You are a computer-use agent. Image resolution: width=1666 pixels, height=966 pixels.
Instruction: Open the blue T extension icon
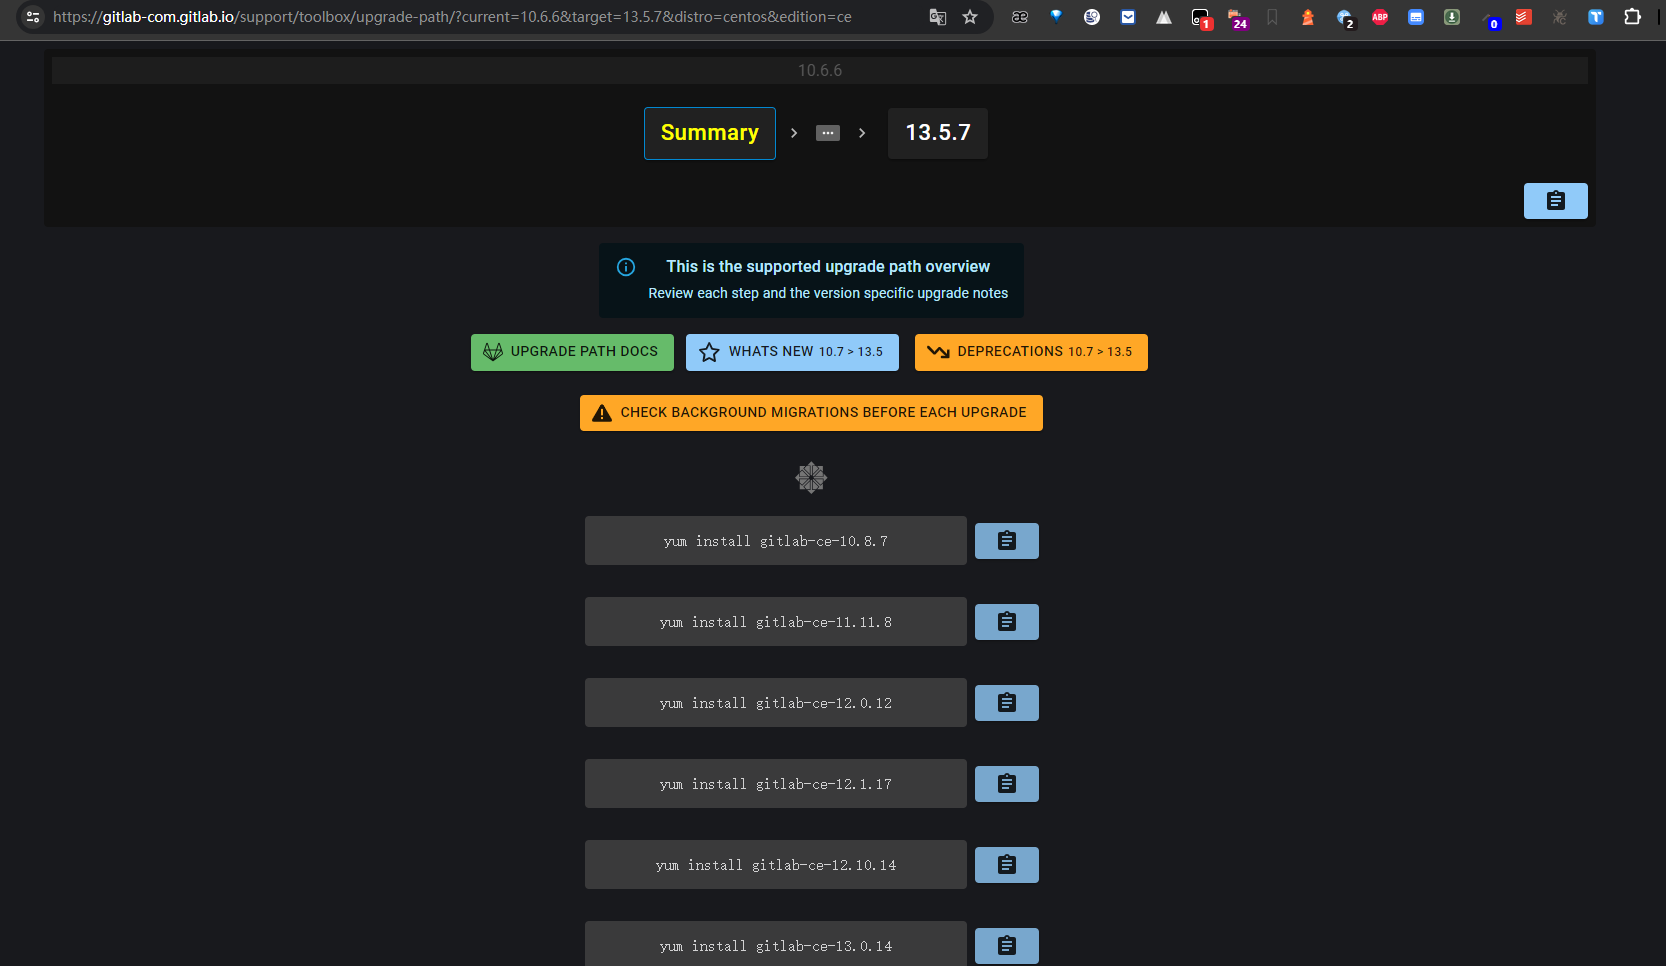[1596, 17]
